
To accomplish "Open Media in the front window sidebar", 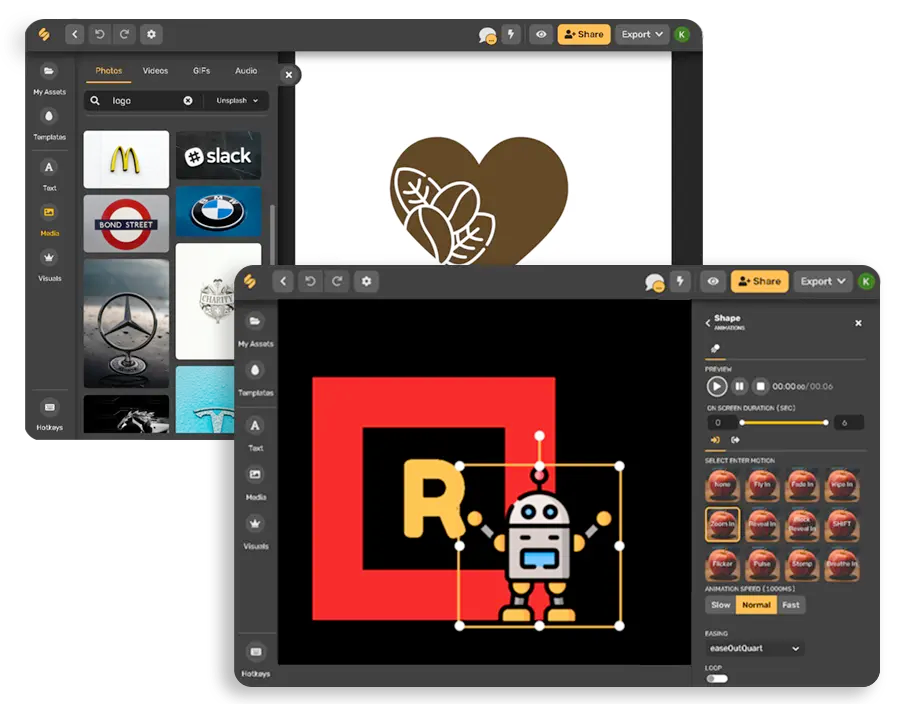I will [255, 483].
